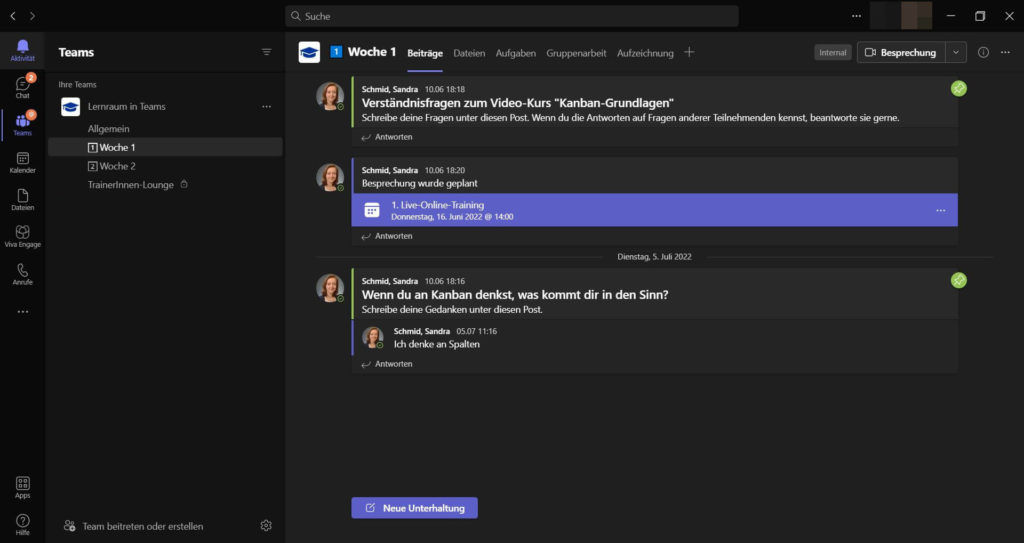Click Antworten under Ich denke an Spalten
This screenshot has width=1024, height=543.
(x=387, y=364)
